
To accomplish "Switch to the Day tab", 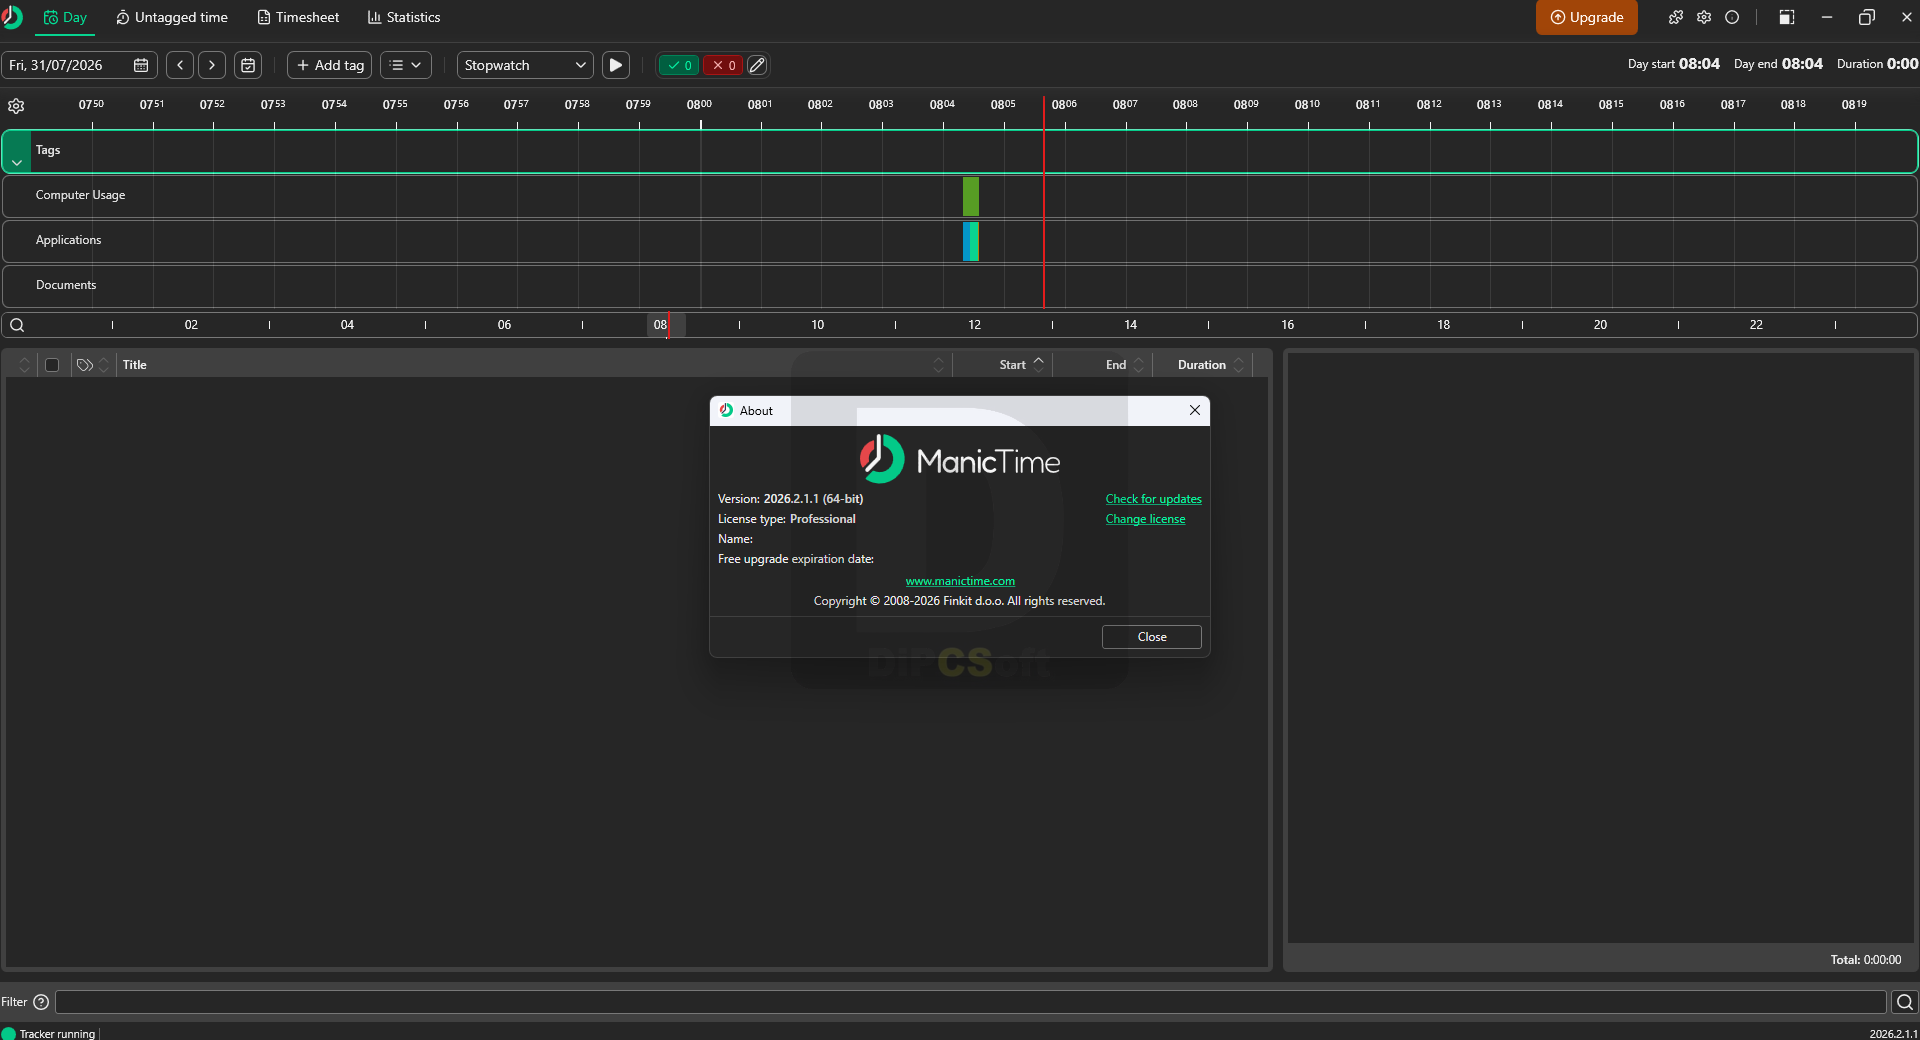I will [65, 17].
